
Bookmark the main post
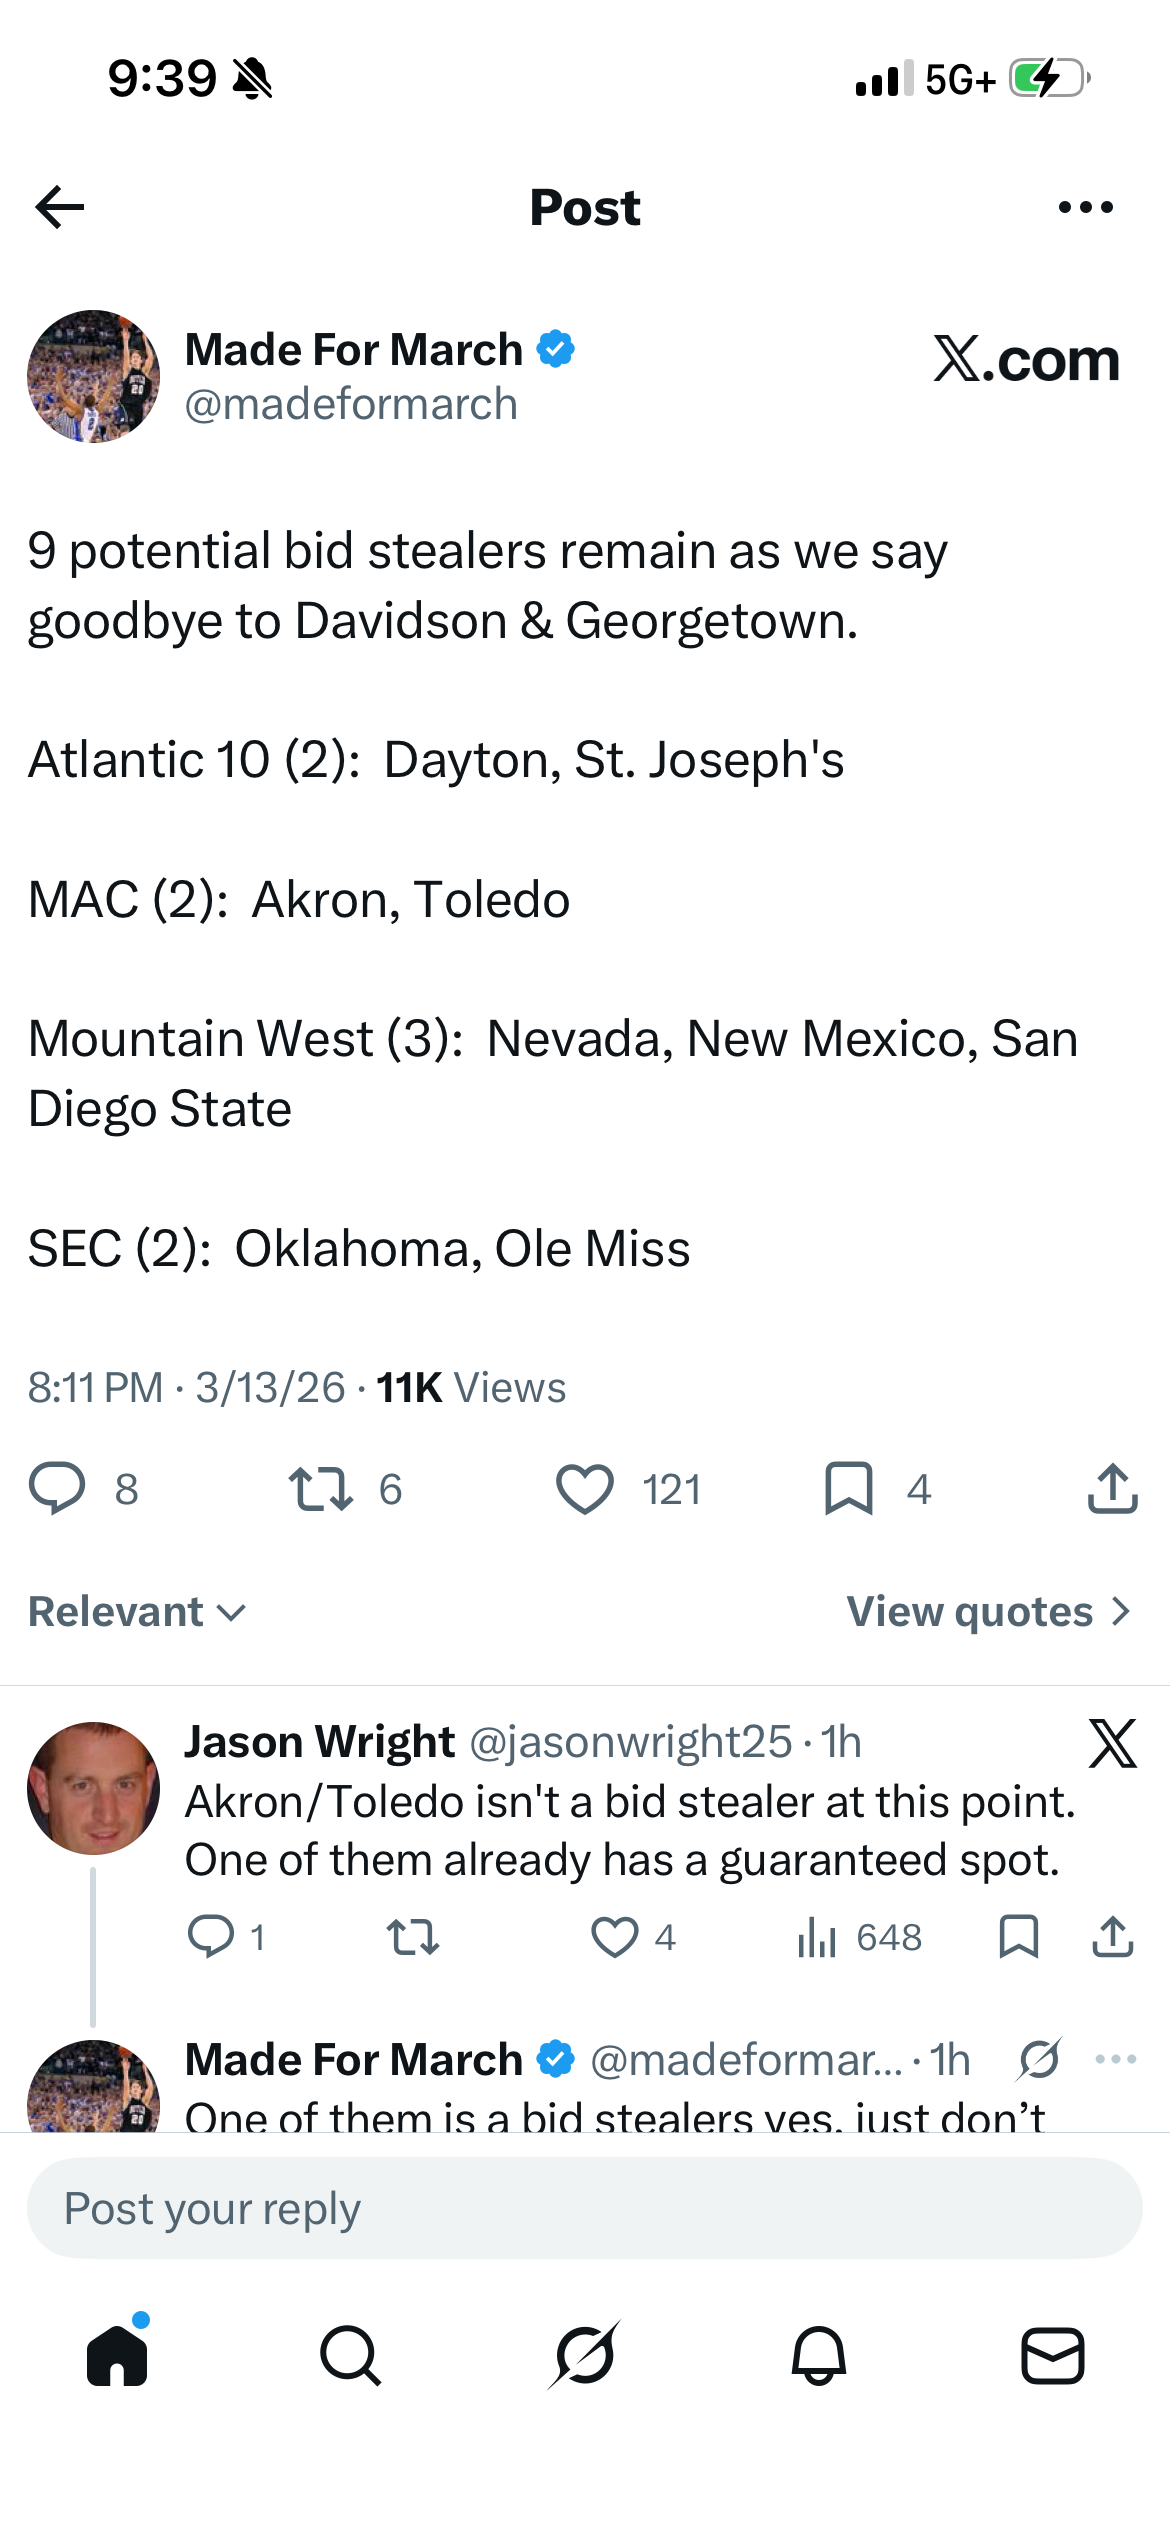pos(849,1489)
